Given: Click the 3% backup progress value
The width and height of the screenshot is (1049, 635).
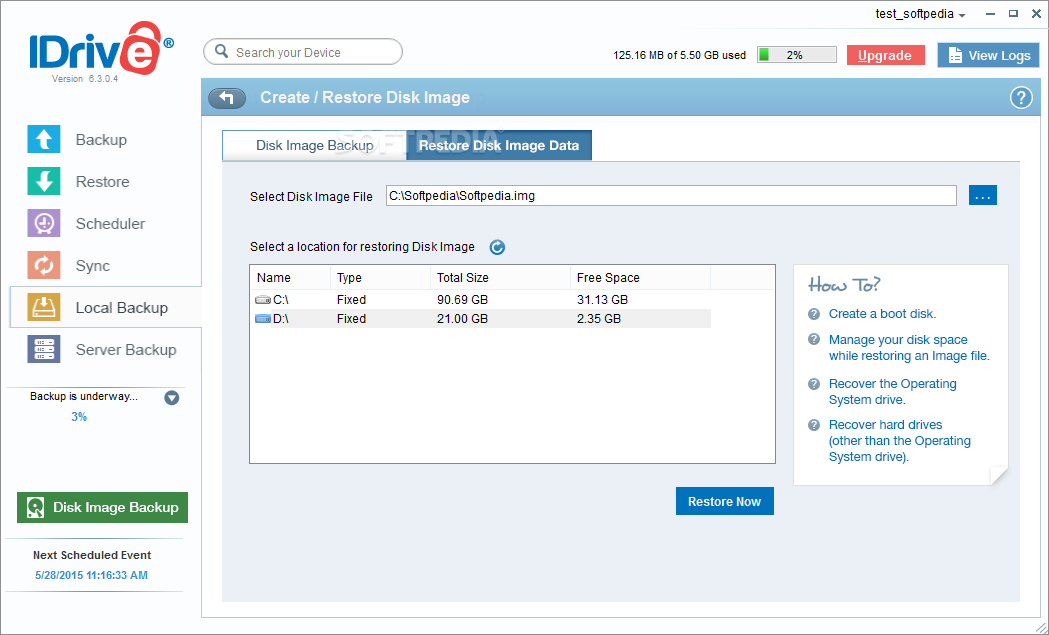Looking at the screenshot, I should (x=79, y=417).
